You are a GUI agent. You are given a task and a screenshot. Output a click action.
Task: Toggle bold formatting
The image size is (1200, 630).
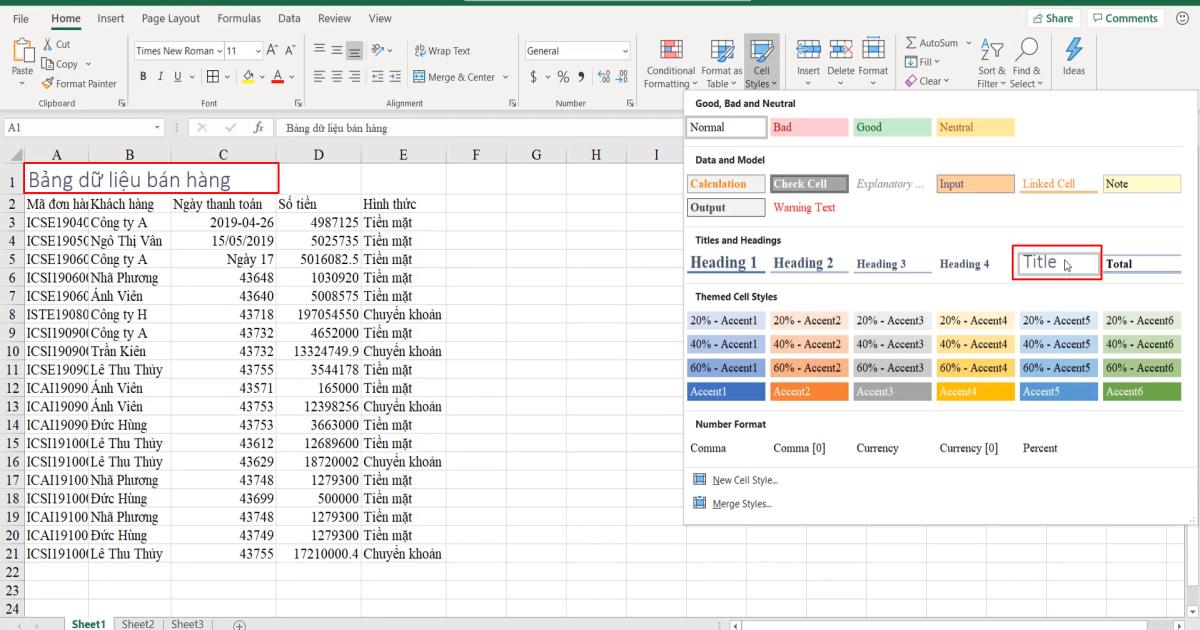click(x=141, y=75)
